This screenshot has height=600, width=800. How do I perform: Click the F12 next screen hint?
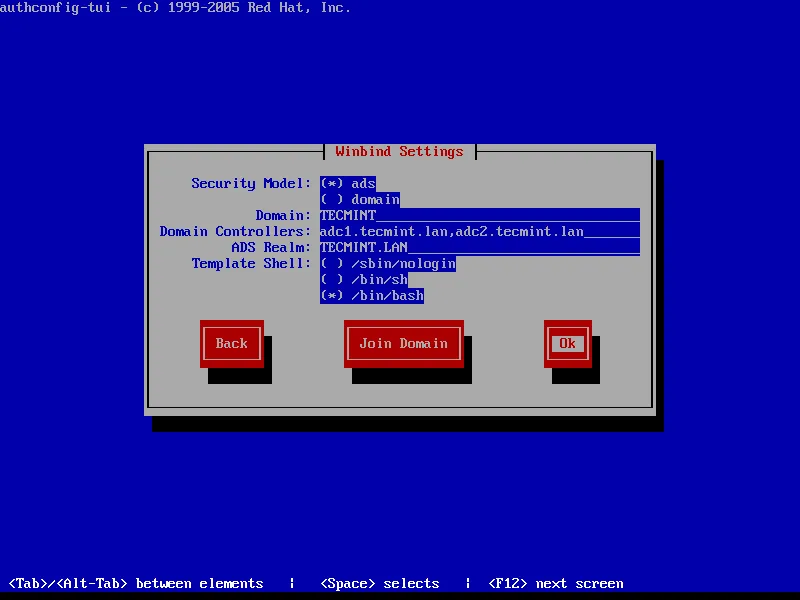(555, 583)
